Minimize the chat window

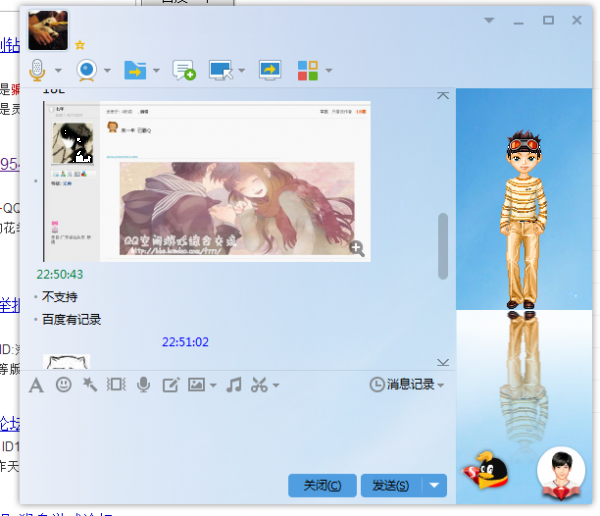(x=518, y=23)
